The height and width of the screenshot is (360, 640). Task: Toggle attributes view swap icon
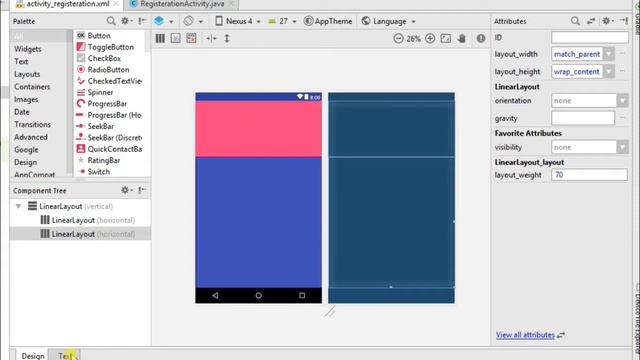point(591,21)
